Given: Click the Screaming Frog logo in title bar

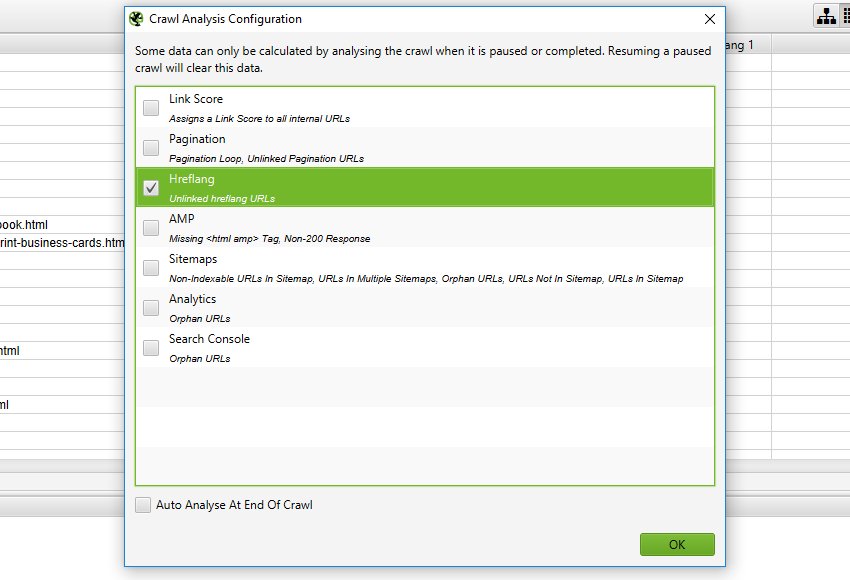Looking at the screenshot, I should tap(136, 19).
